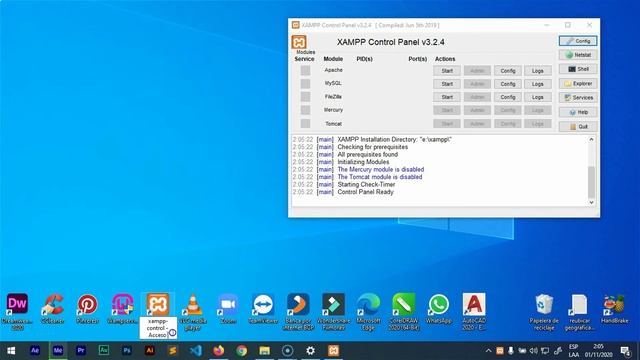Toggle the Tomcat service checkbox
Screen dimensions: 640x360
[x=305, y=123]
